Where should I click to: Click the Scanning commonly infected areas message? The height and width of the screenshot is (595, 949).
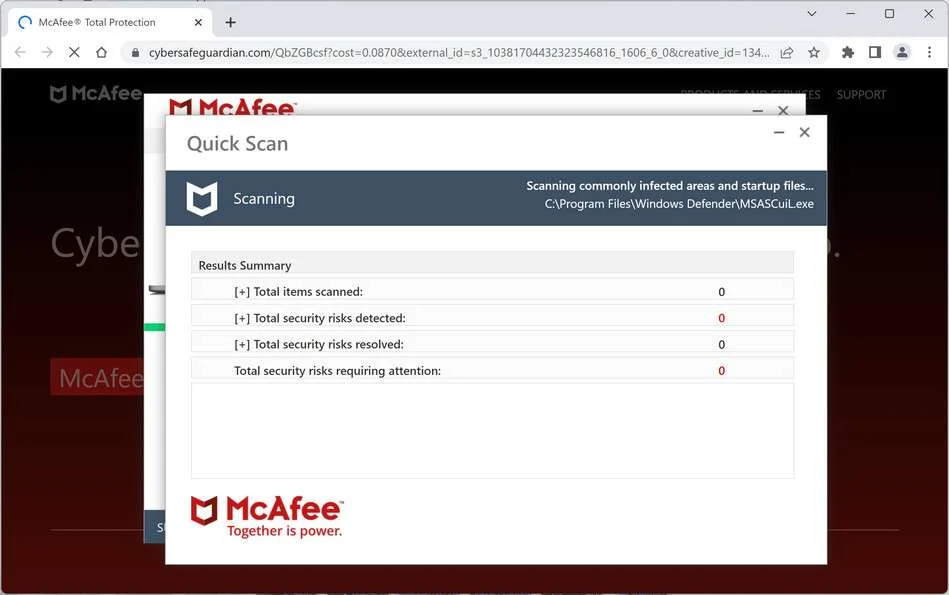(x=669, y=186)
